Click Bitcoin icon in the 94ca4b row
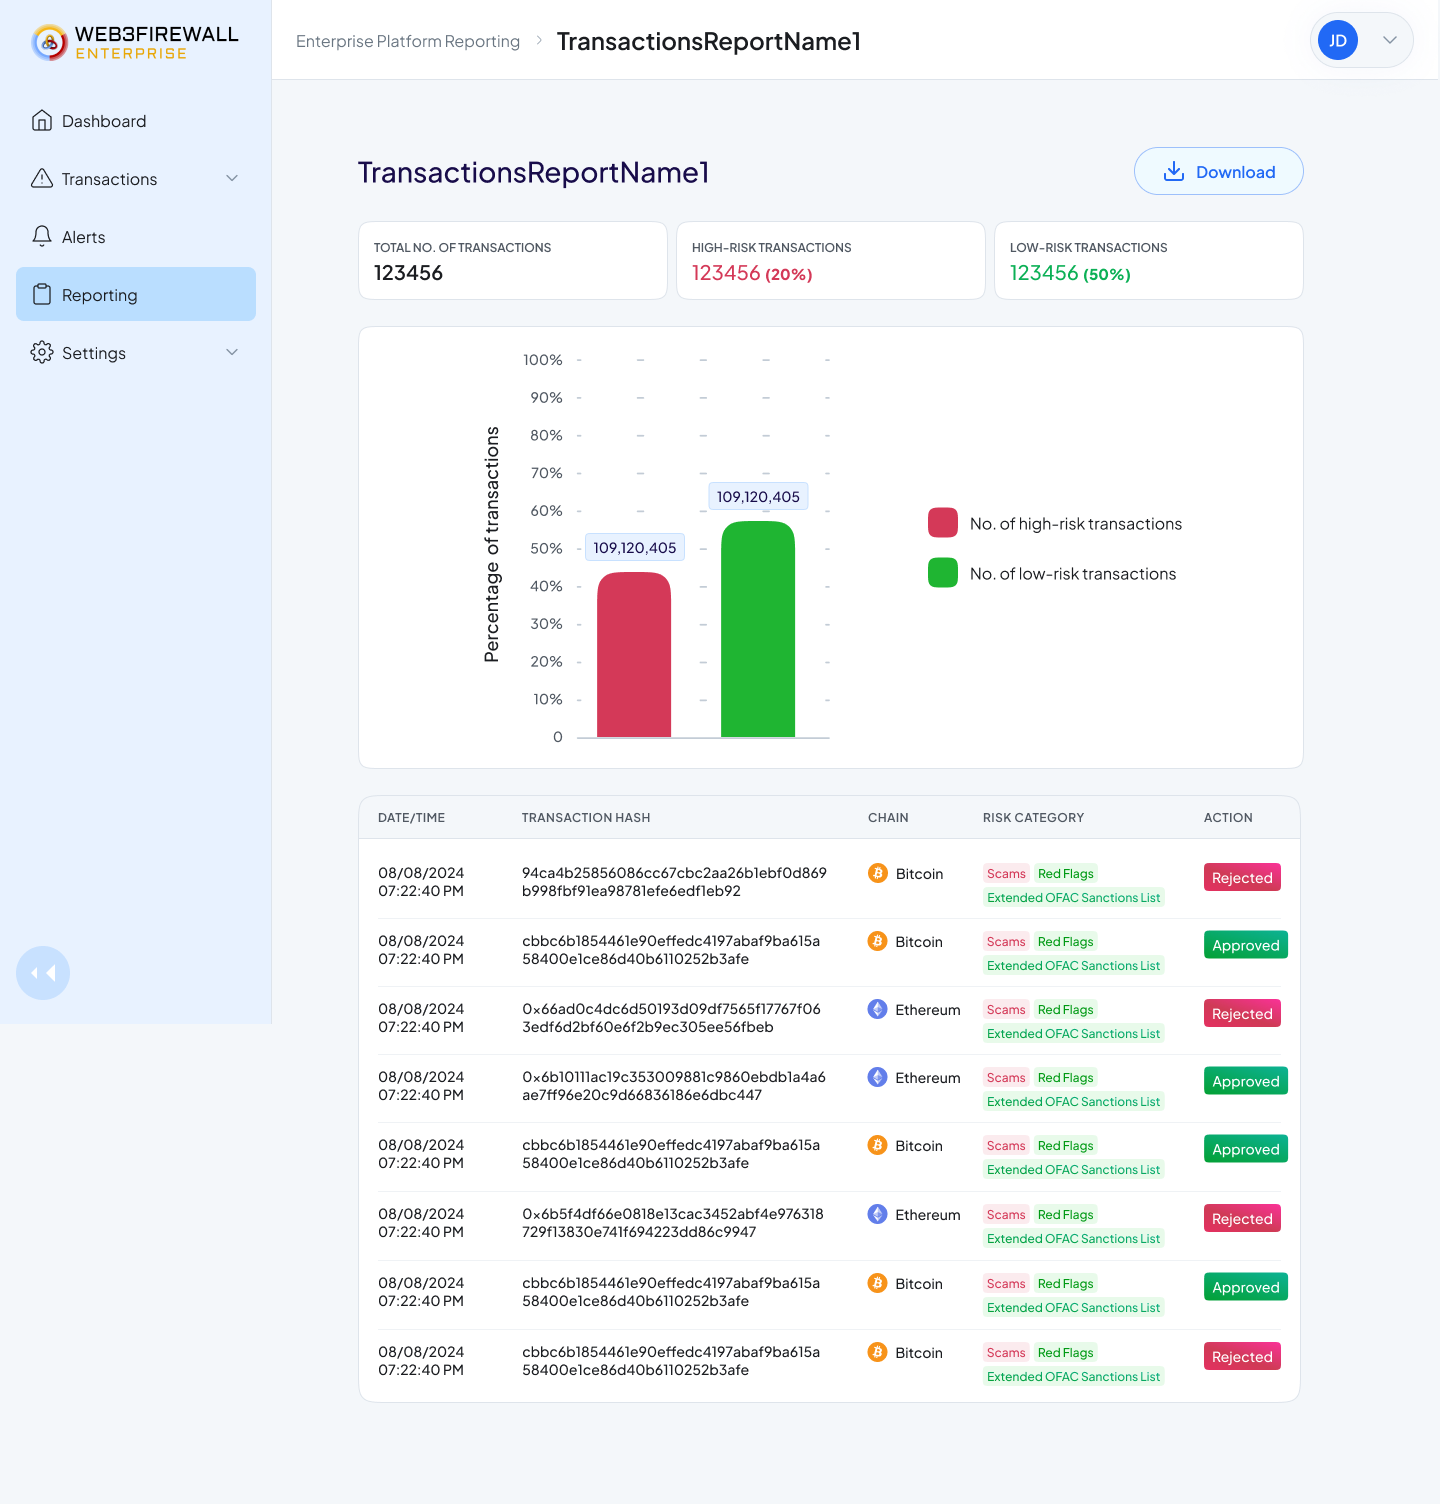This screenshot has height=1504, width=1440. (x=878, y=873)
